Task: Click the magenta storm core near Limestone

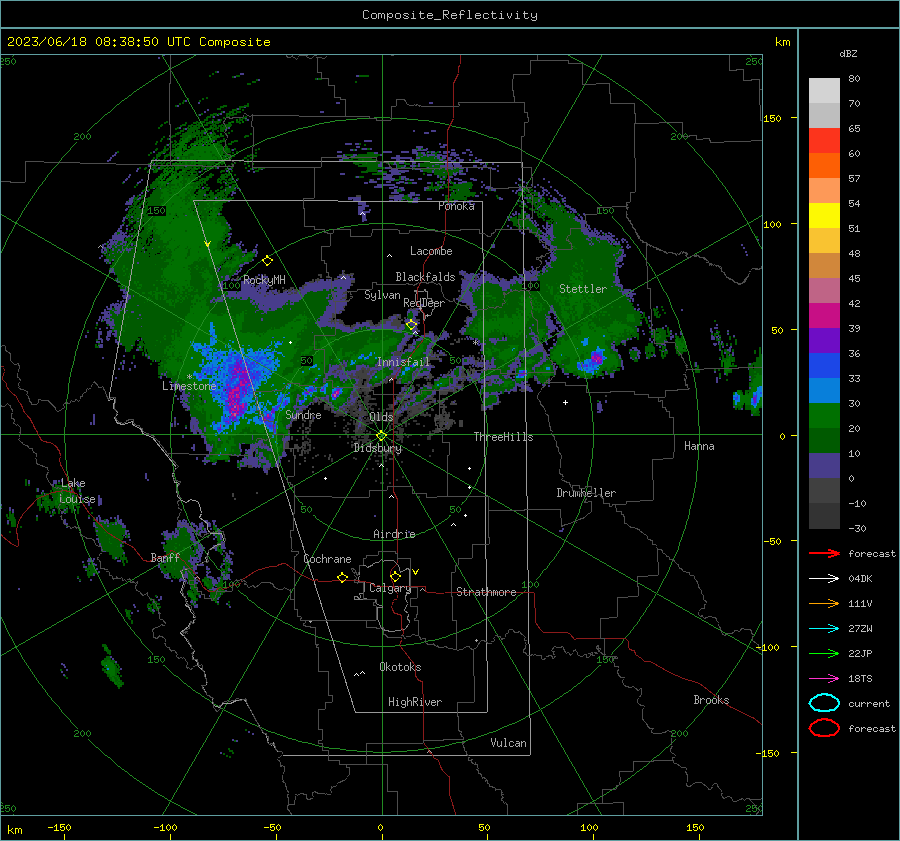Action: [235, 393]
